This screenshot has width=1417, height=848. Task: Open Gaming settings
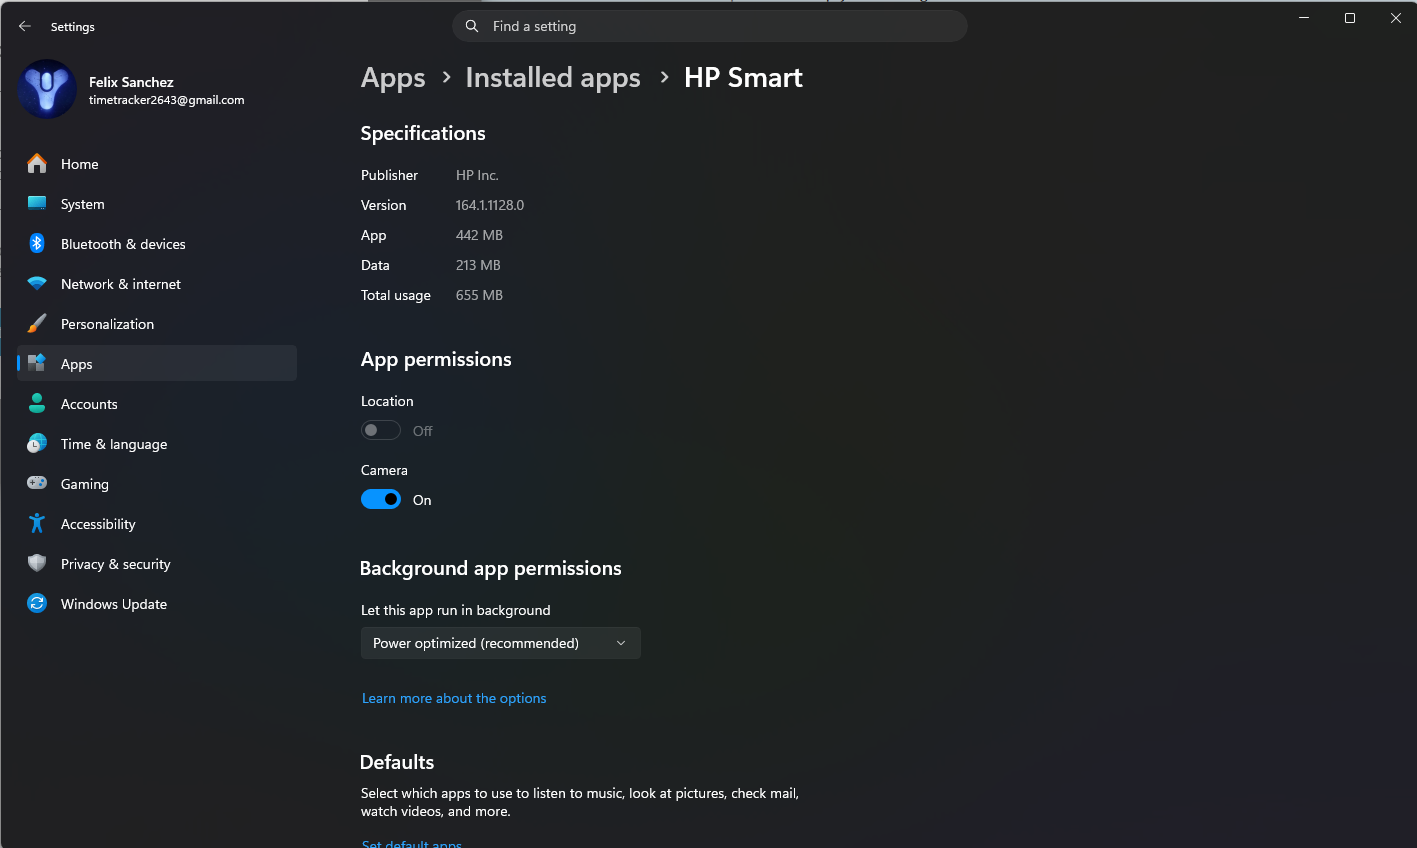[157, 484]
